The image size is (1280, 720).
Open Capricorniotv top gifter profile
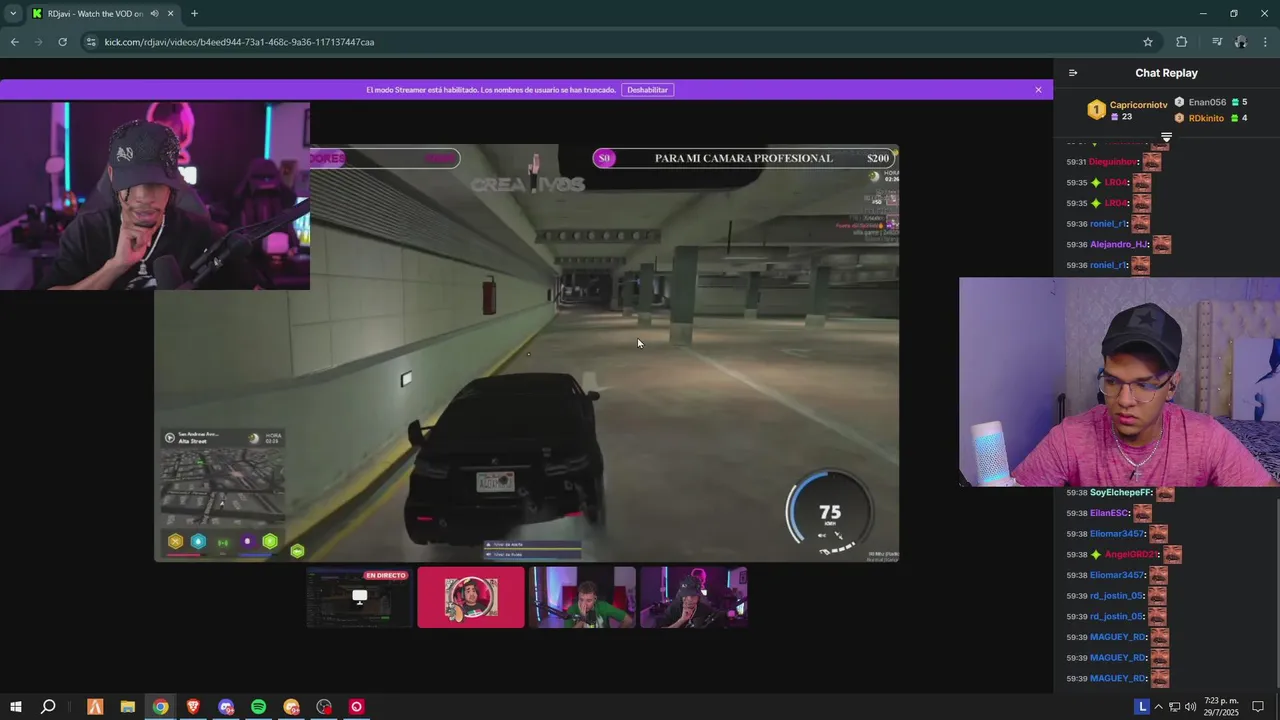point(1138,105)
